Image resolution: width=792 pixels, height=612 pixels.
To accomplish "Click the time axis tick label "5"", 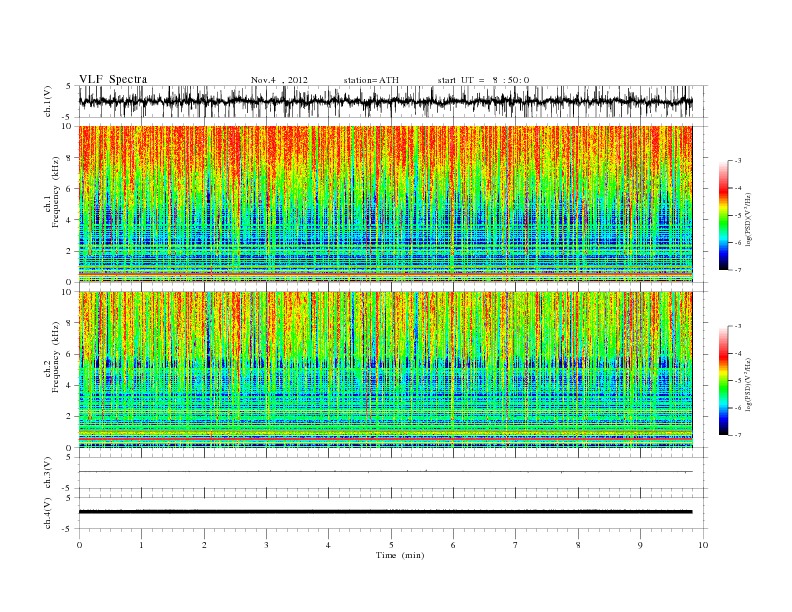I will [x=391, y=545].
